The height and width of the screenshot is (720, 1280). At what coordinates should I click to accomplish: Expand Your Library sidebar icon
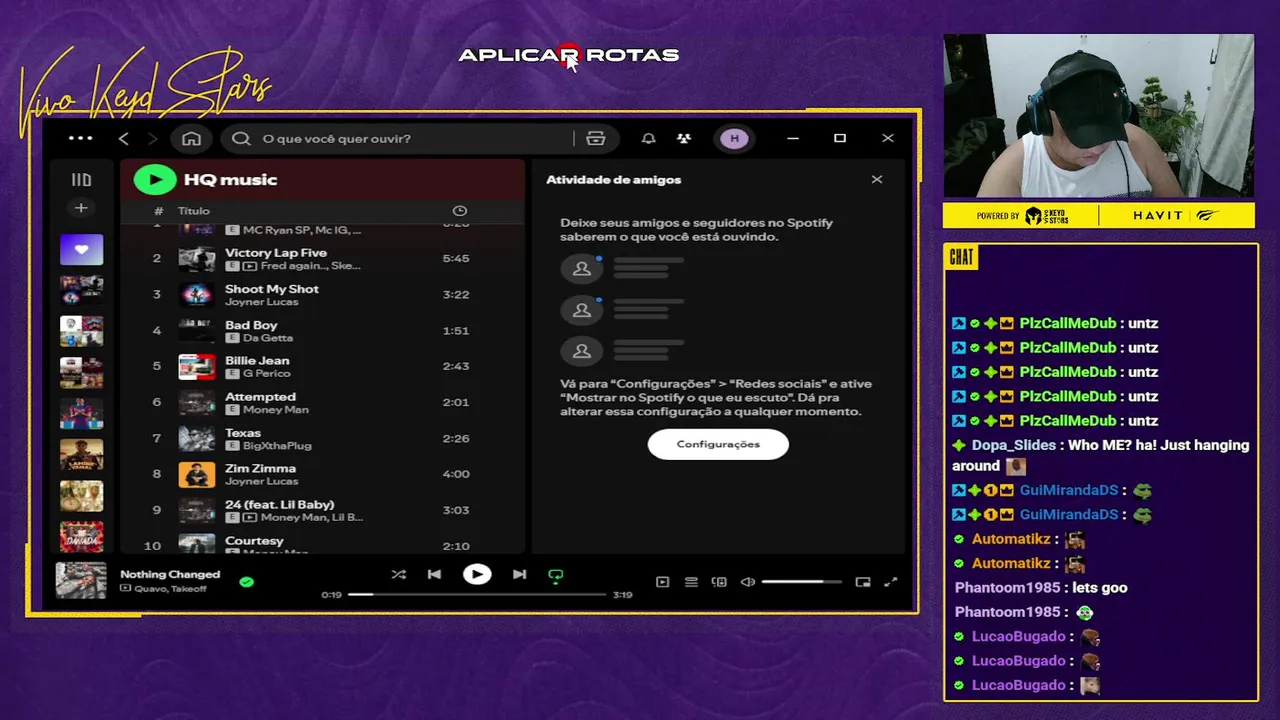point(81,180)
